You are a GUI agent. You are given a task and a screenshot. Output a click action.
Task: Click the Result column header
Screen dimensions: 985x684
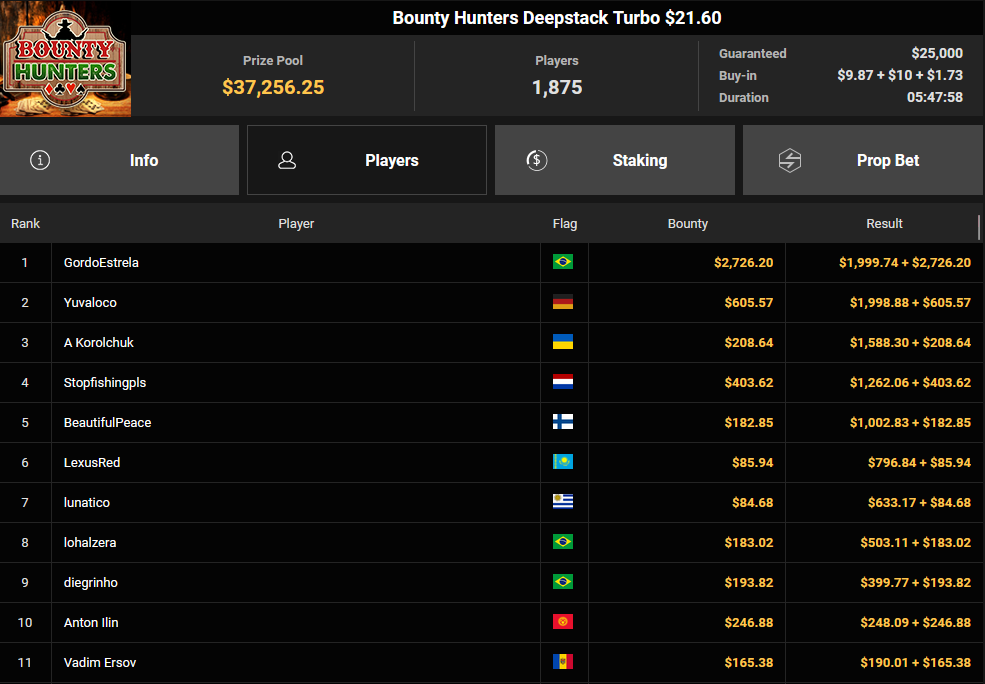click(x=884, y=223)
